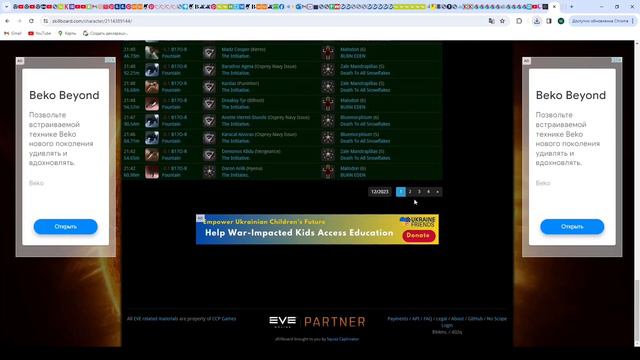Open the About footer link

pyautogui.click(x=457, y=319)
